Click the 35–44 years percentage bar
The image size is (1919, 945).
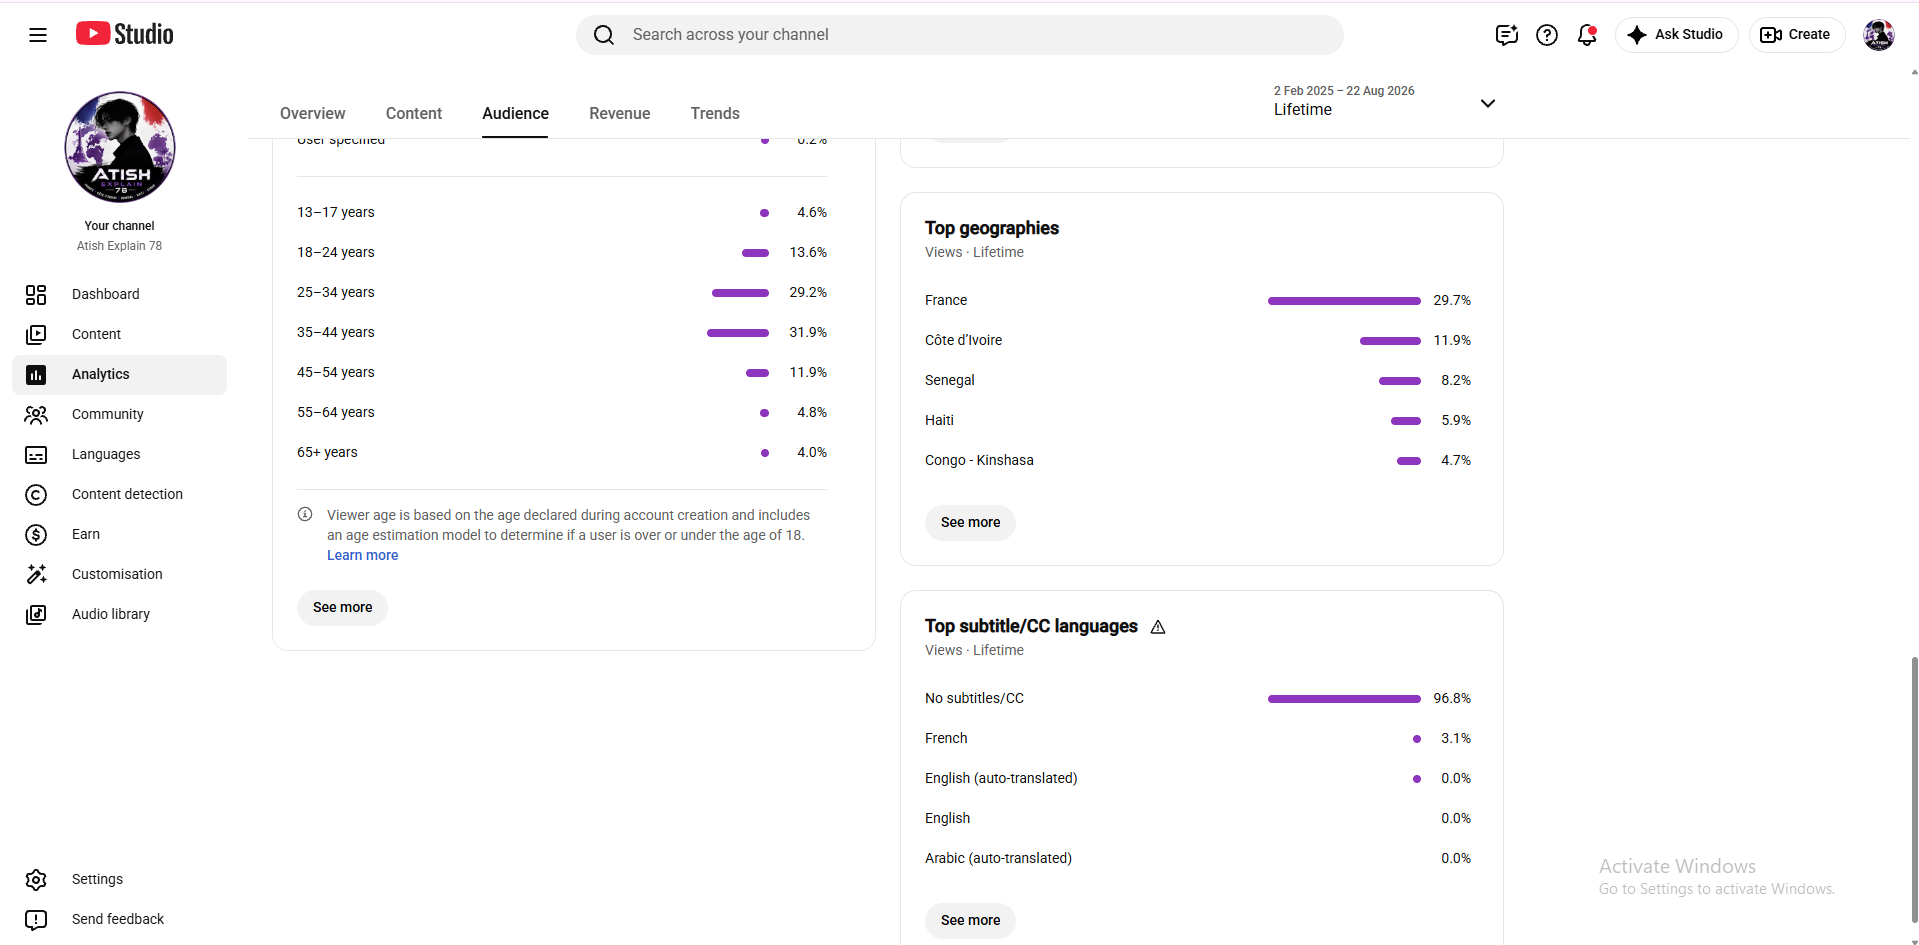point(738,333)
